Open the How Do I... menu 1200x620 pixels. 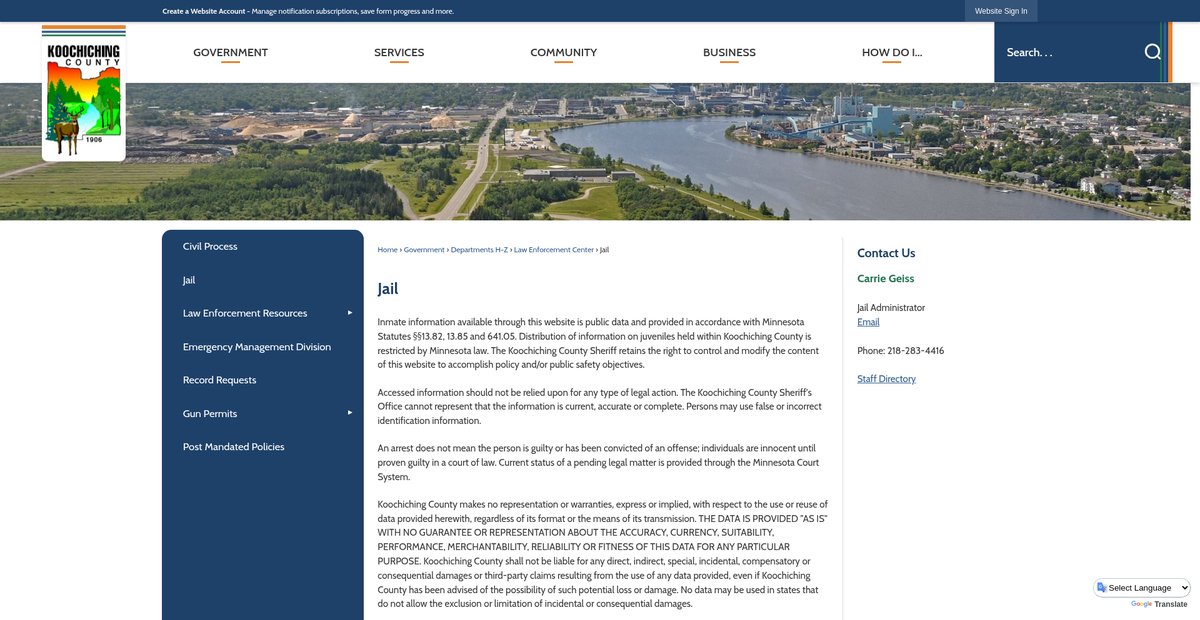click(x=891, y=53)
